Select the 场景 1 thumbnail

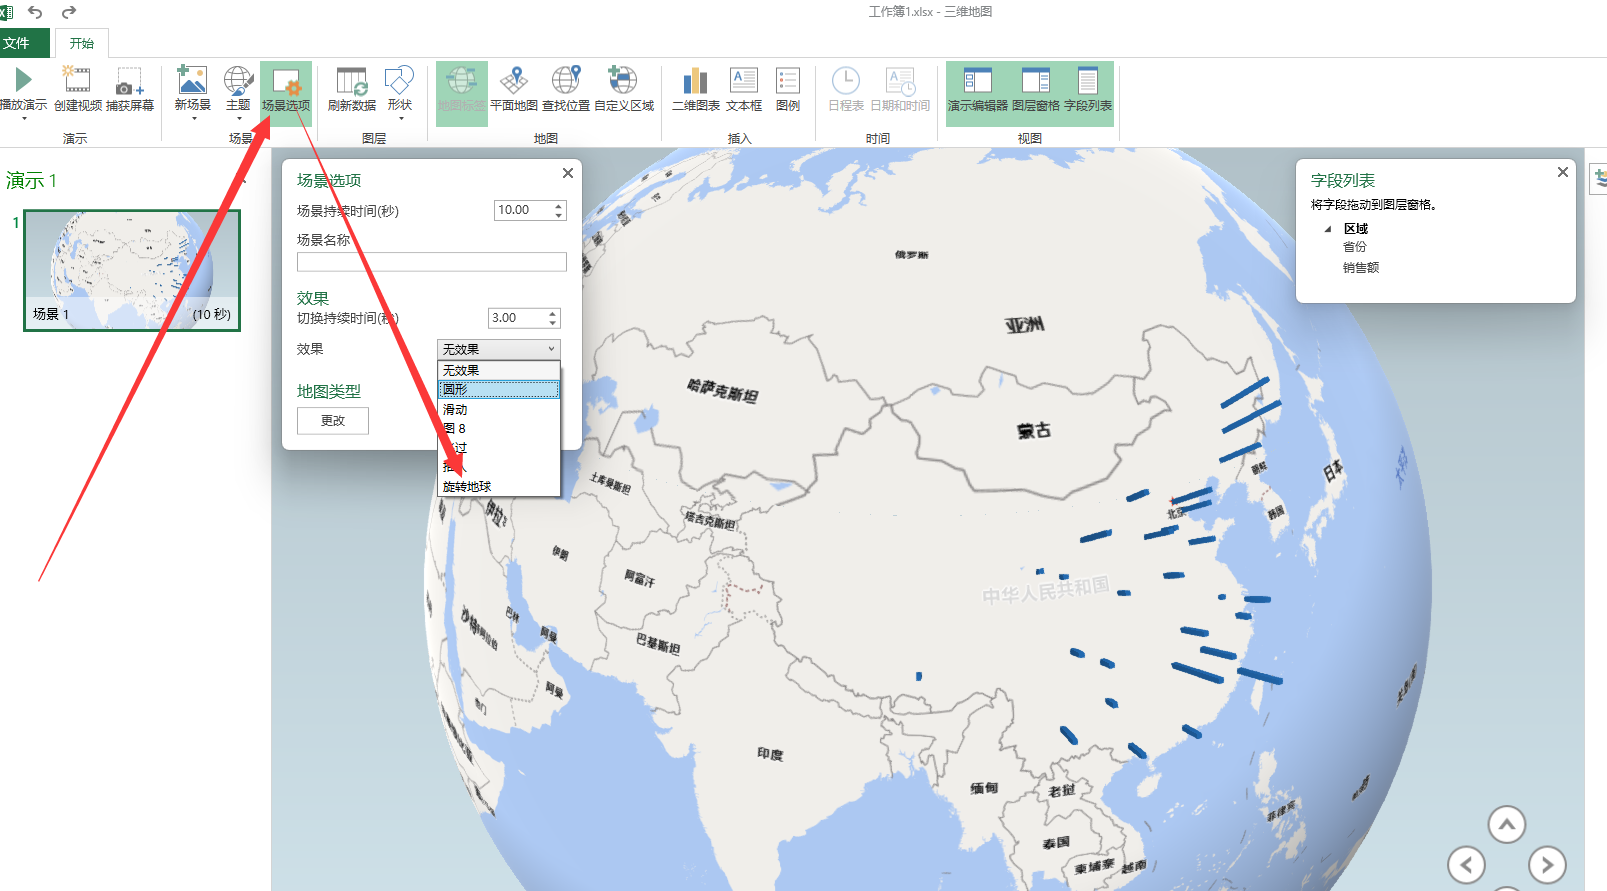(132, 270)
